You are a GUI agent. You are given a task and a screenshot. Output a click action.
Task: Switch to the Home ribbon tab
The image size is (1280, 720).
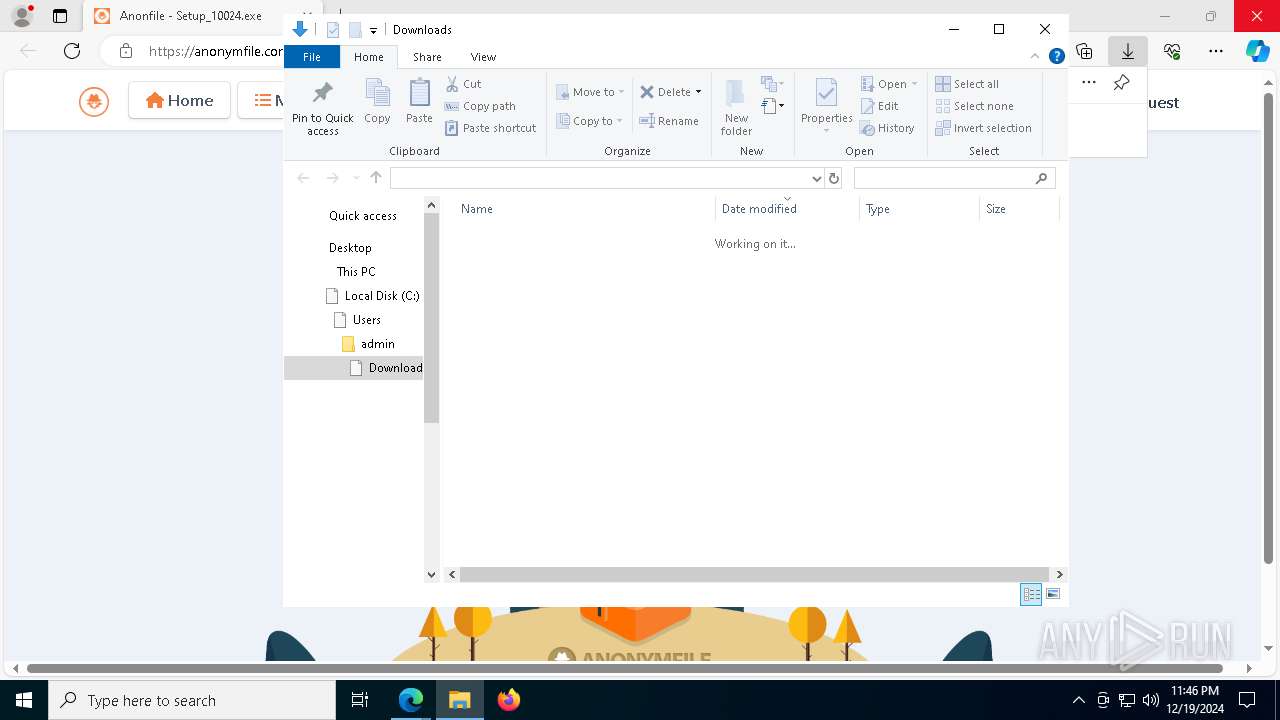[369, 57]
